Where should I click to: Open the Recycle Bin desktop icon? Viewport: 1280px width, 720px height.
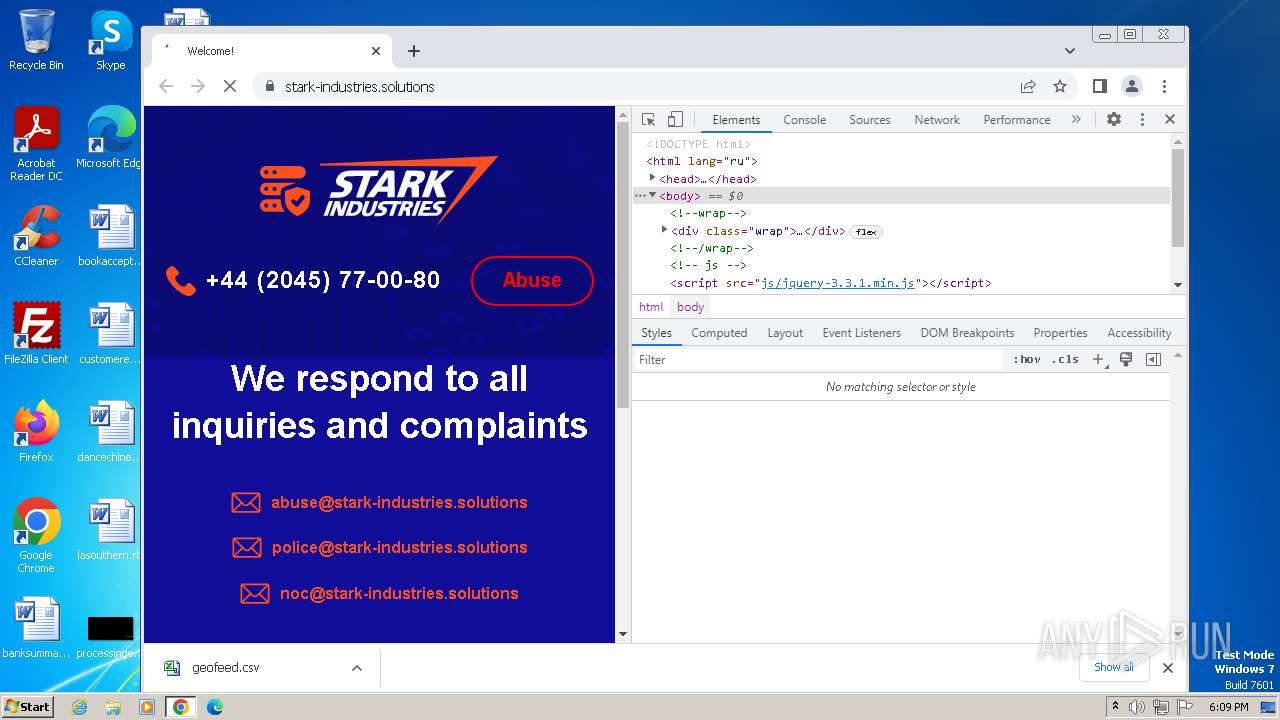pos(36,40)
